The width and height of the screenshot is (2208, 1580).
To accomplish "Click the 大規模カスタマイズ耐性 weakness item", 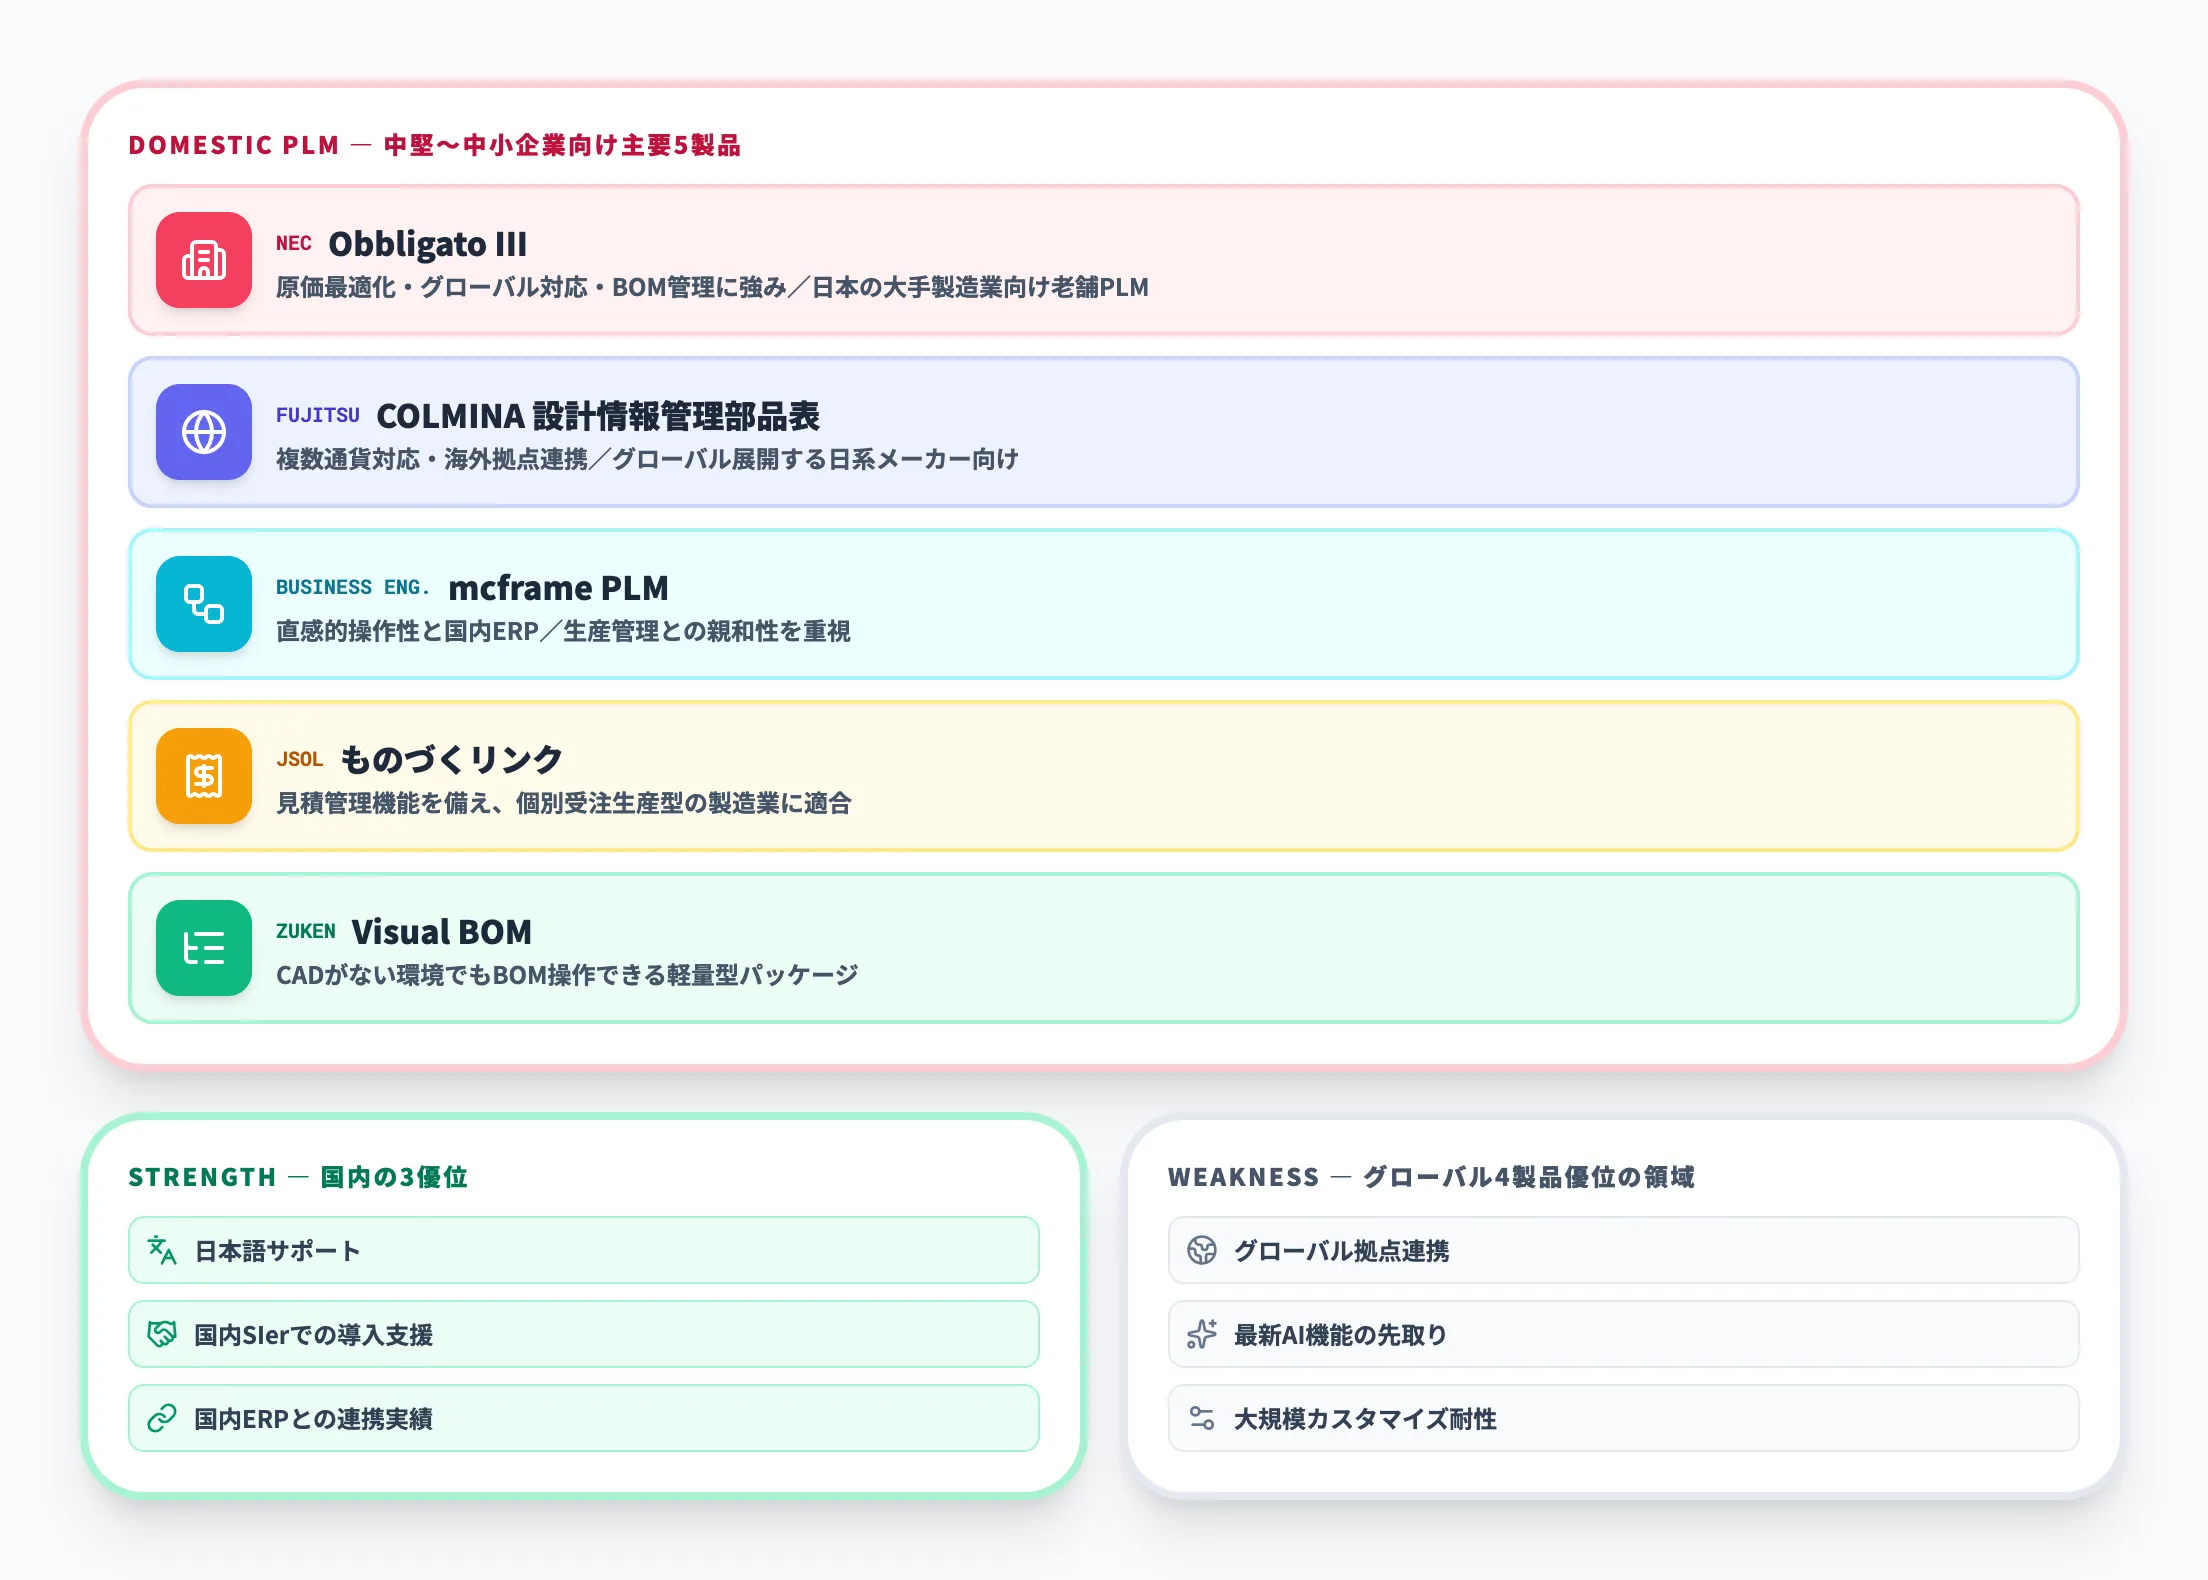I will [1624, 1418].
